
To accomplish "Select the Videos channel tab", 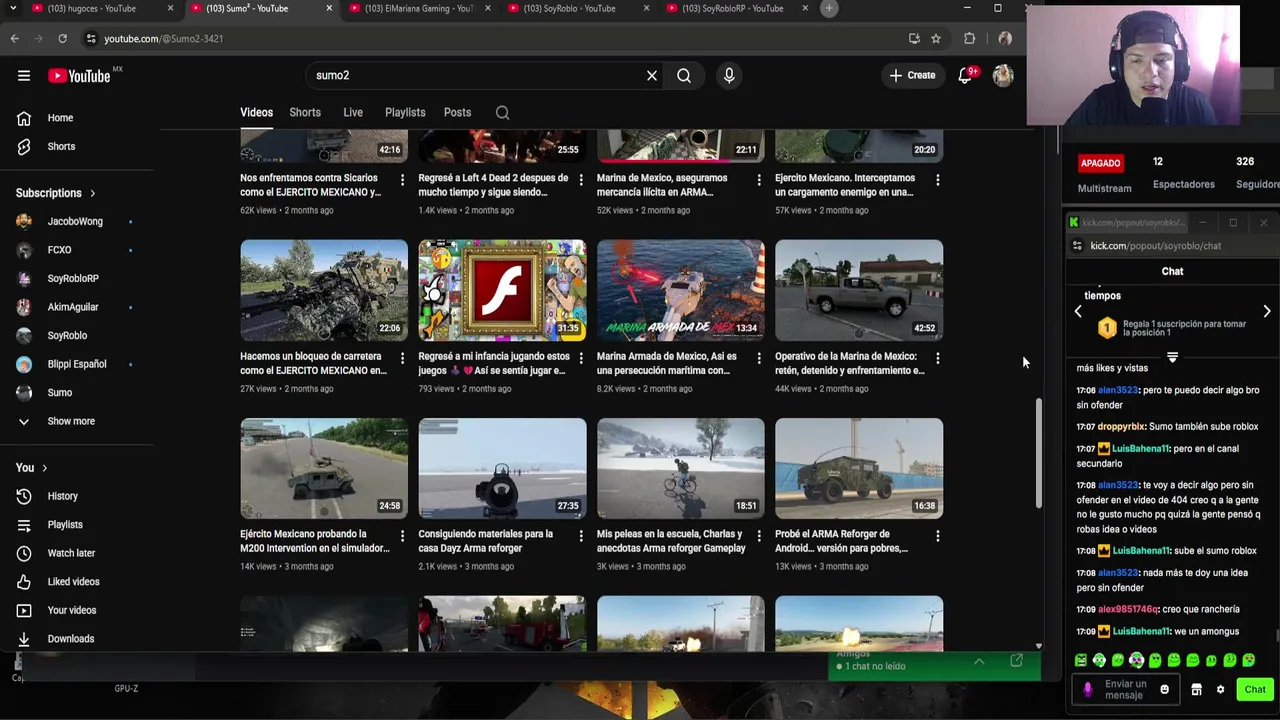I will click(256, 112).
